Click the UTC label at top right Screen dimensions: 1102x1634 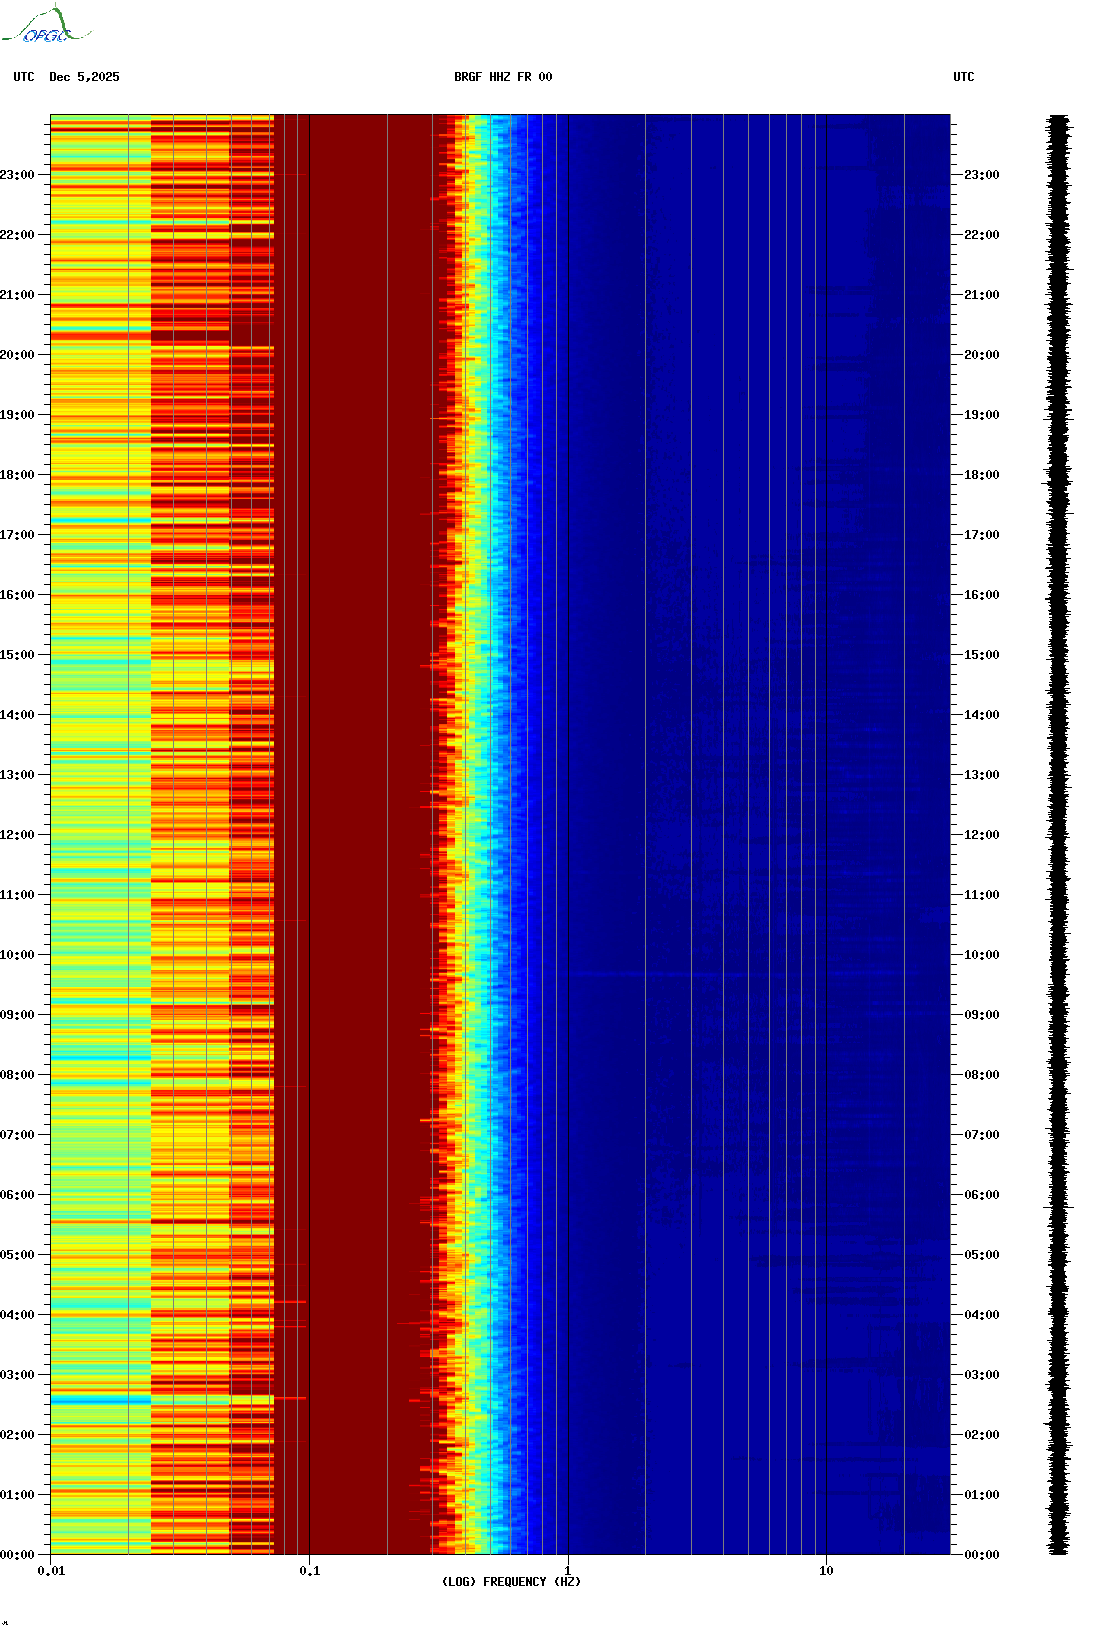(963, 77)
